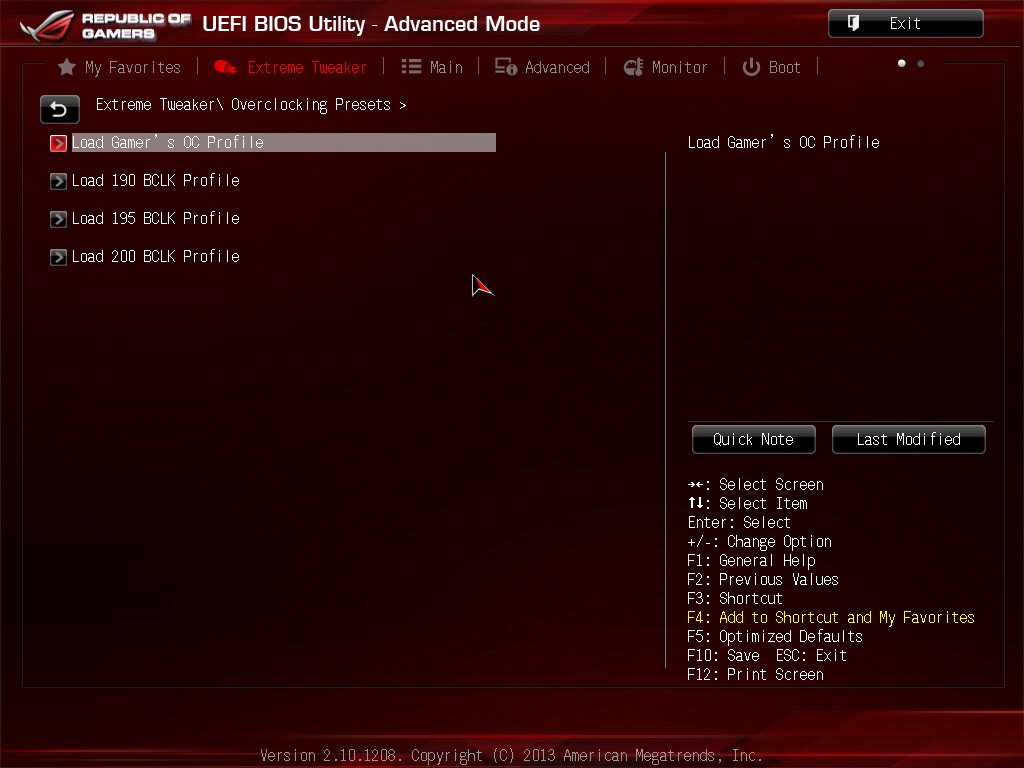Click the F4 Add to Shortcut hint
The image size is (1024, 768).
(831, 617)
